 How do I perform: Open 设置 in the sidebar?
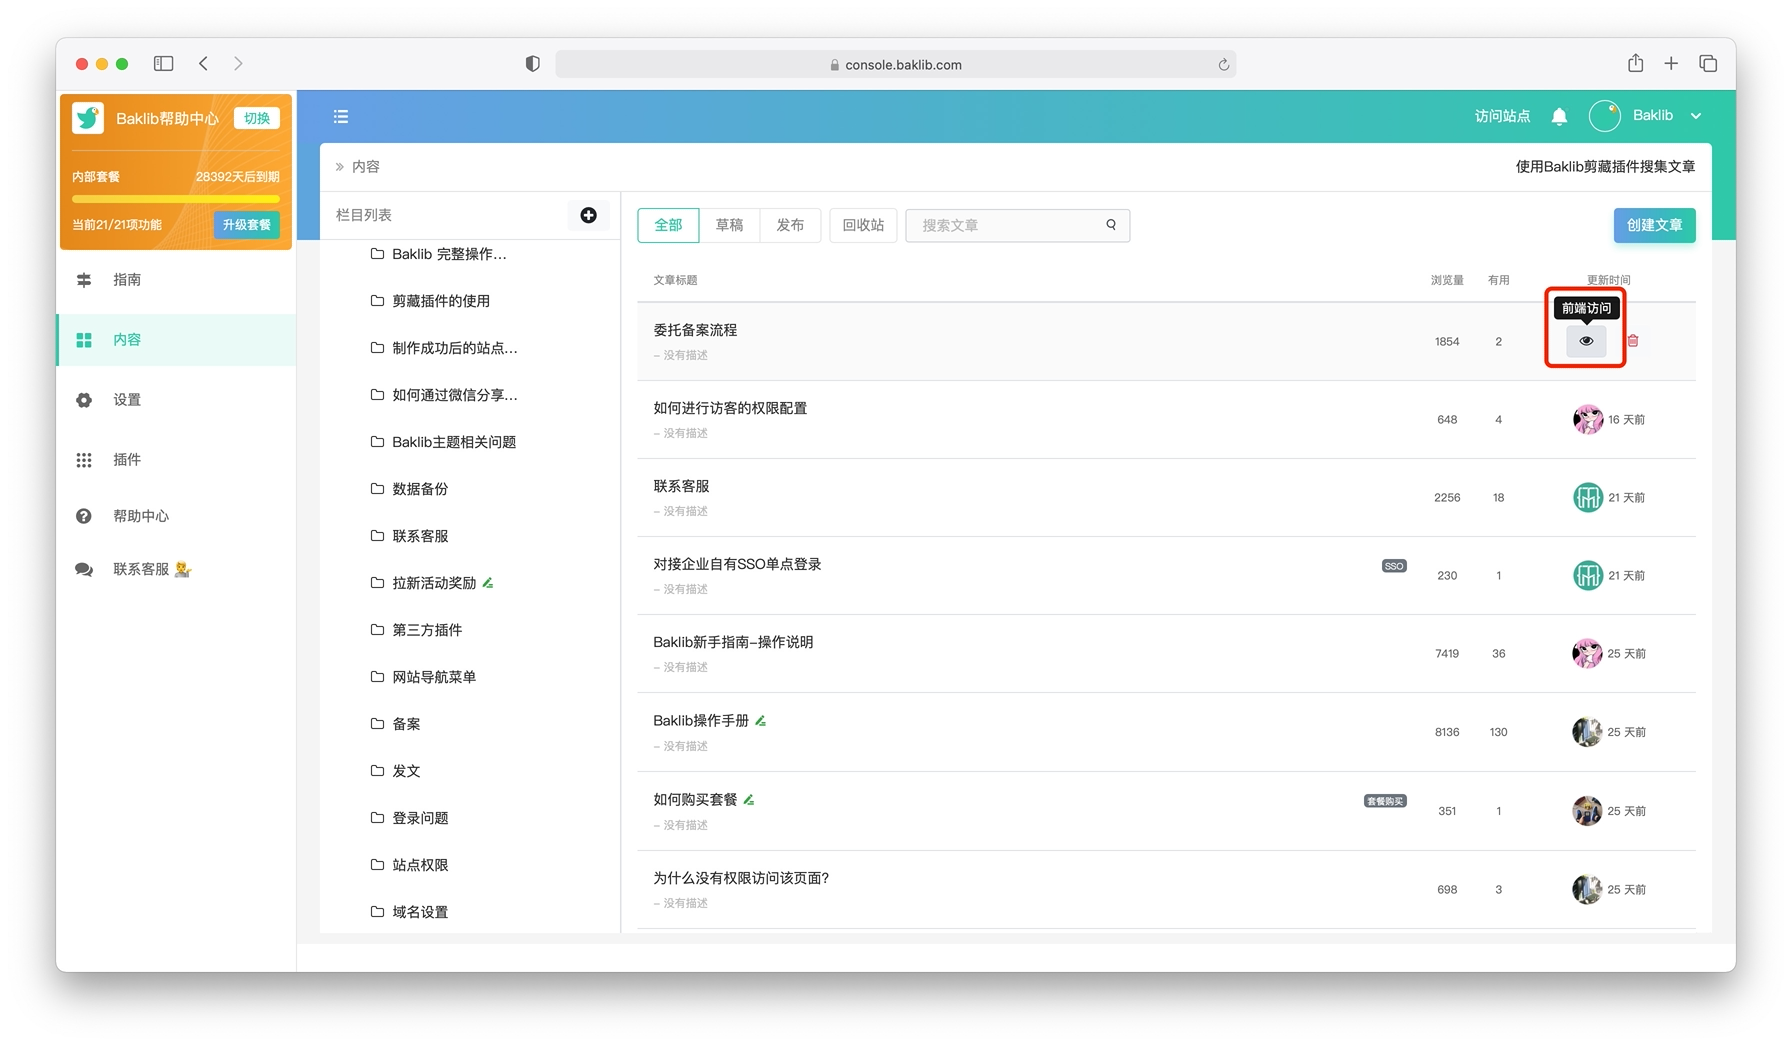click(176, 400)
